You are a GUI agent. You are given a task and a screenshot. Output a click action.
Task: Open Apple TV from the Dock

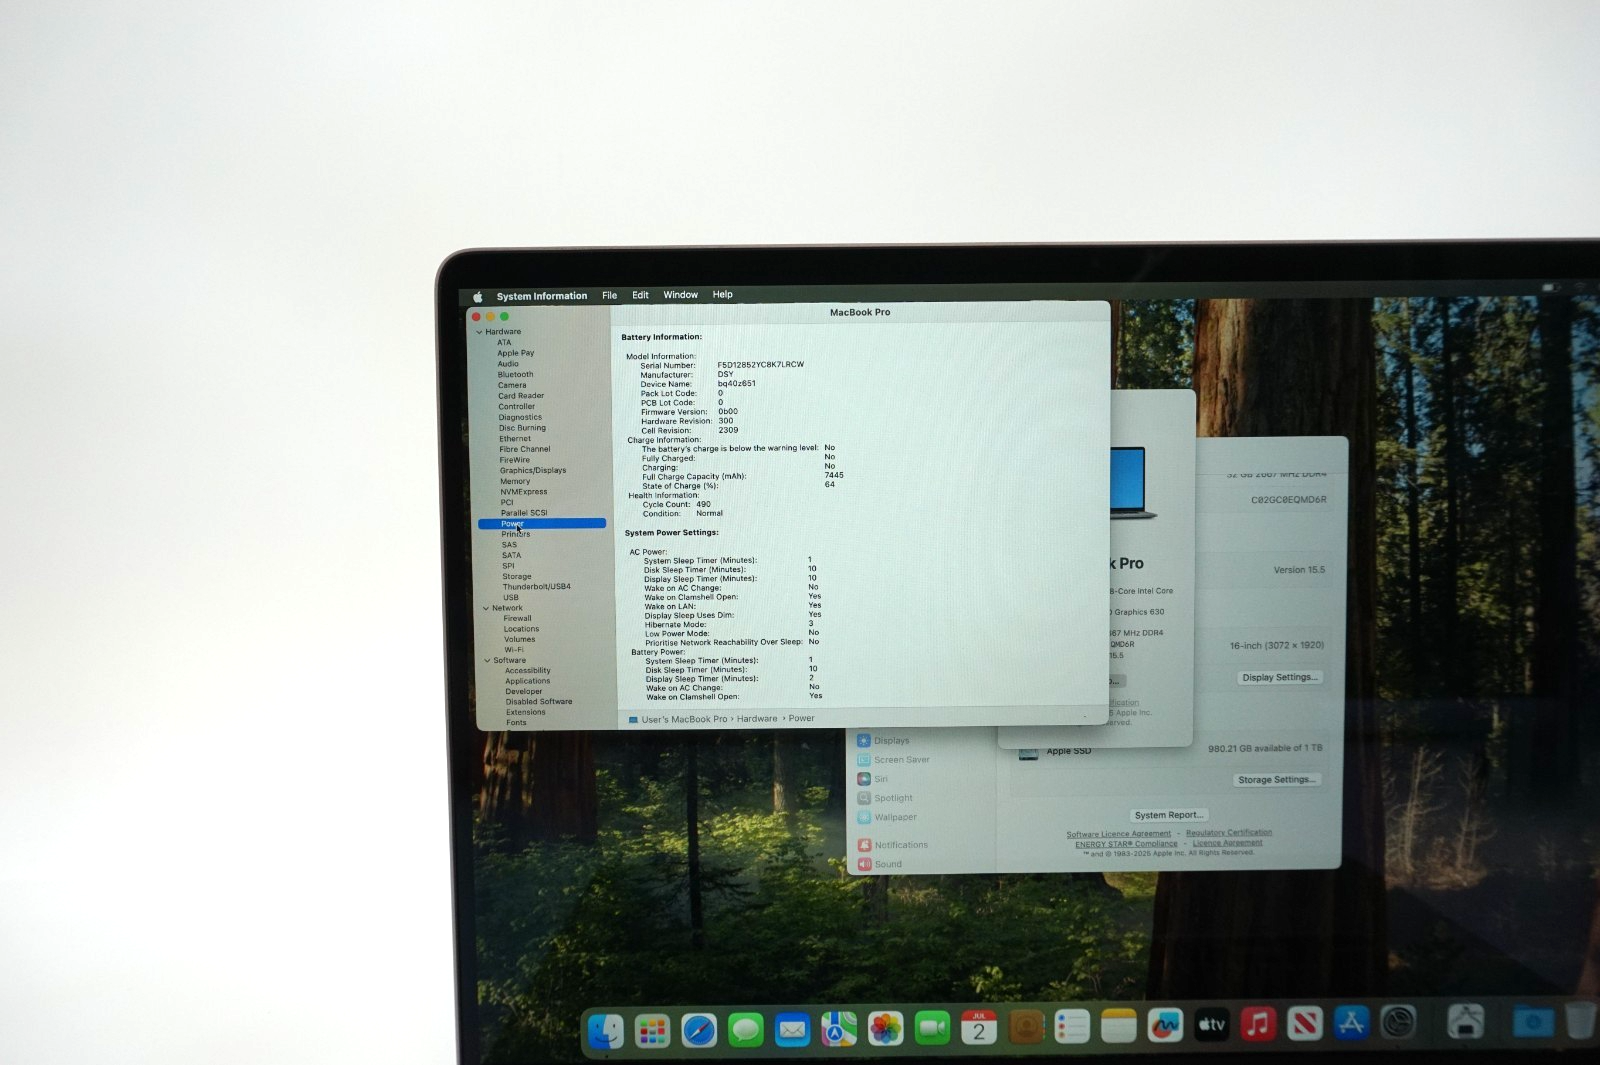(x=1212, y=1024)
